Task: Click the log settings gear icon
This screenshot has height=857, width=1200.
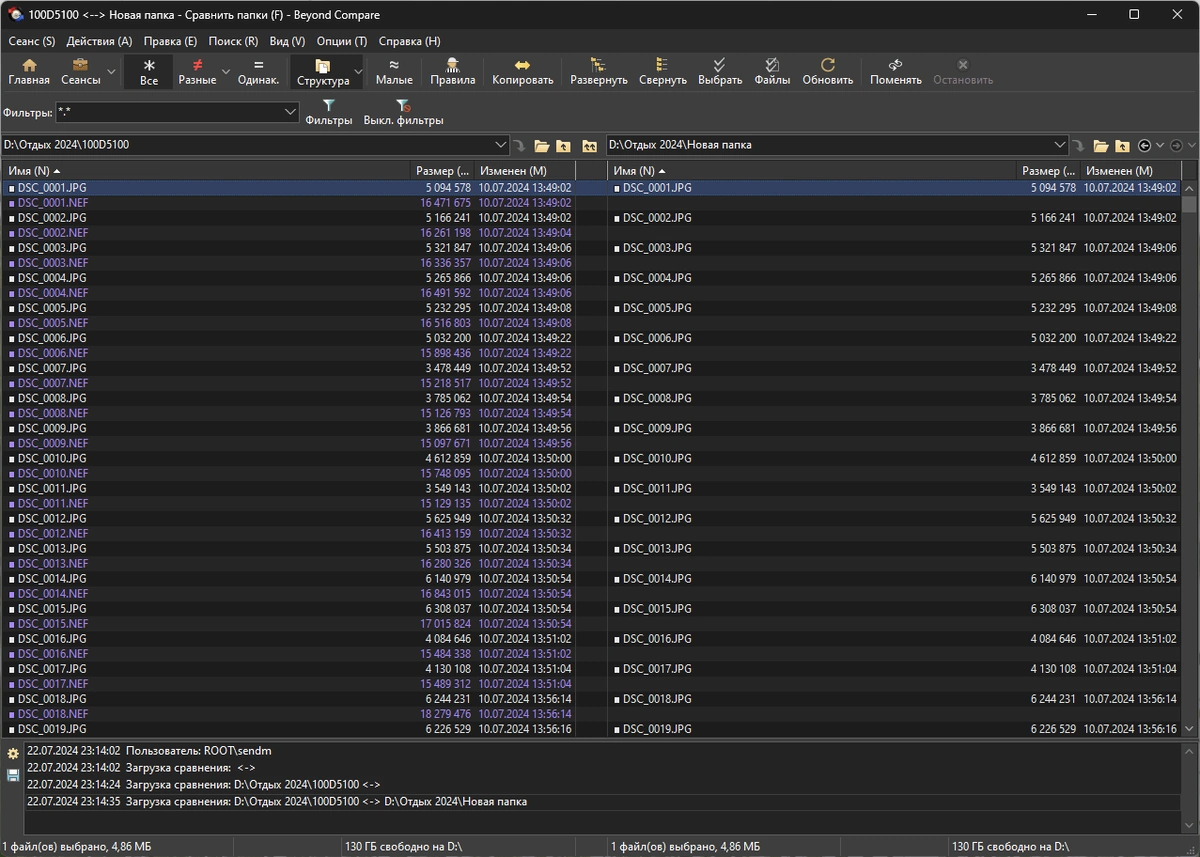Action: pos(13,753)
